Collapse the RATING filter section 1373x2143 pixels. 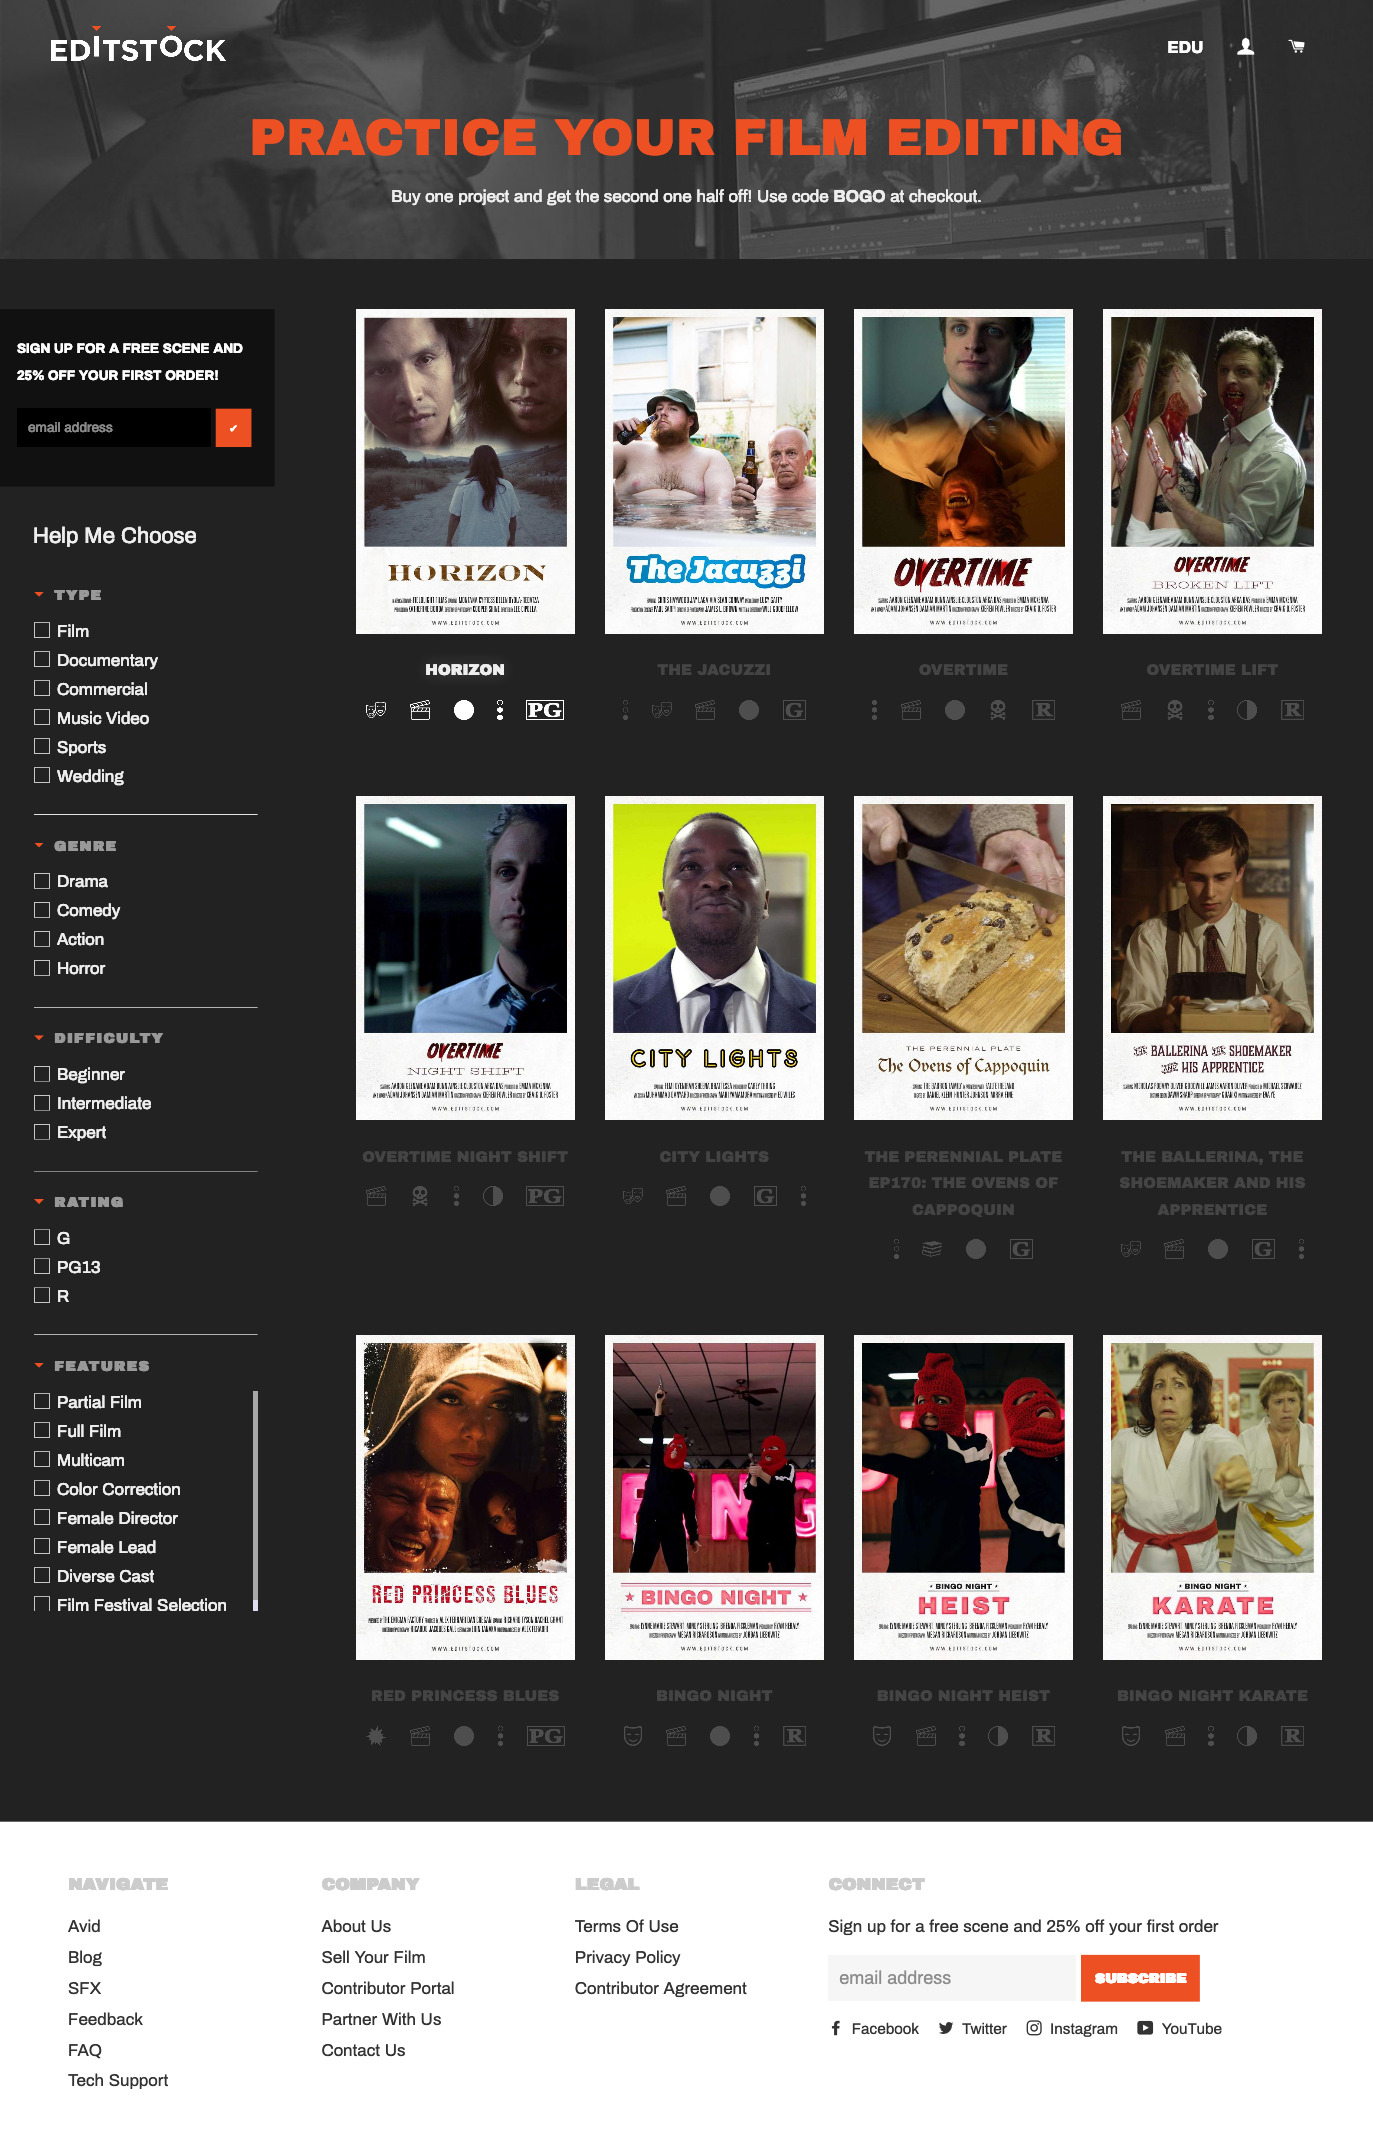pyautogui.click(x=79, y=1201)
